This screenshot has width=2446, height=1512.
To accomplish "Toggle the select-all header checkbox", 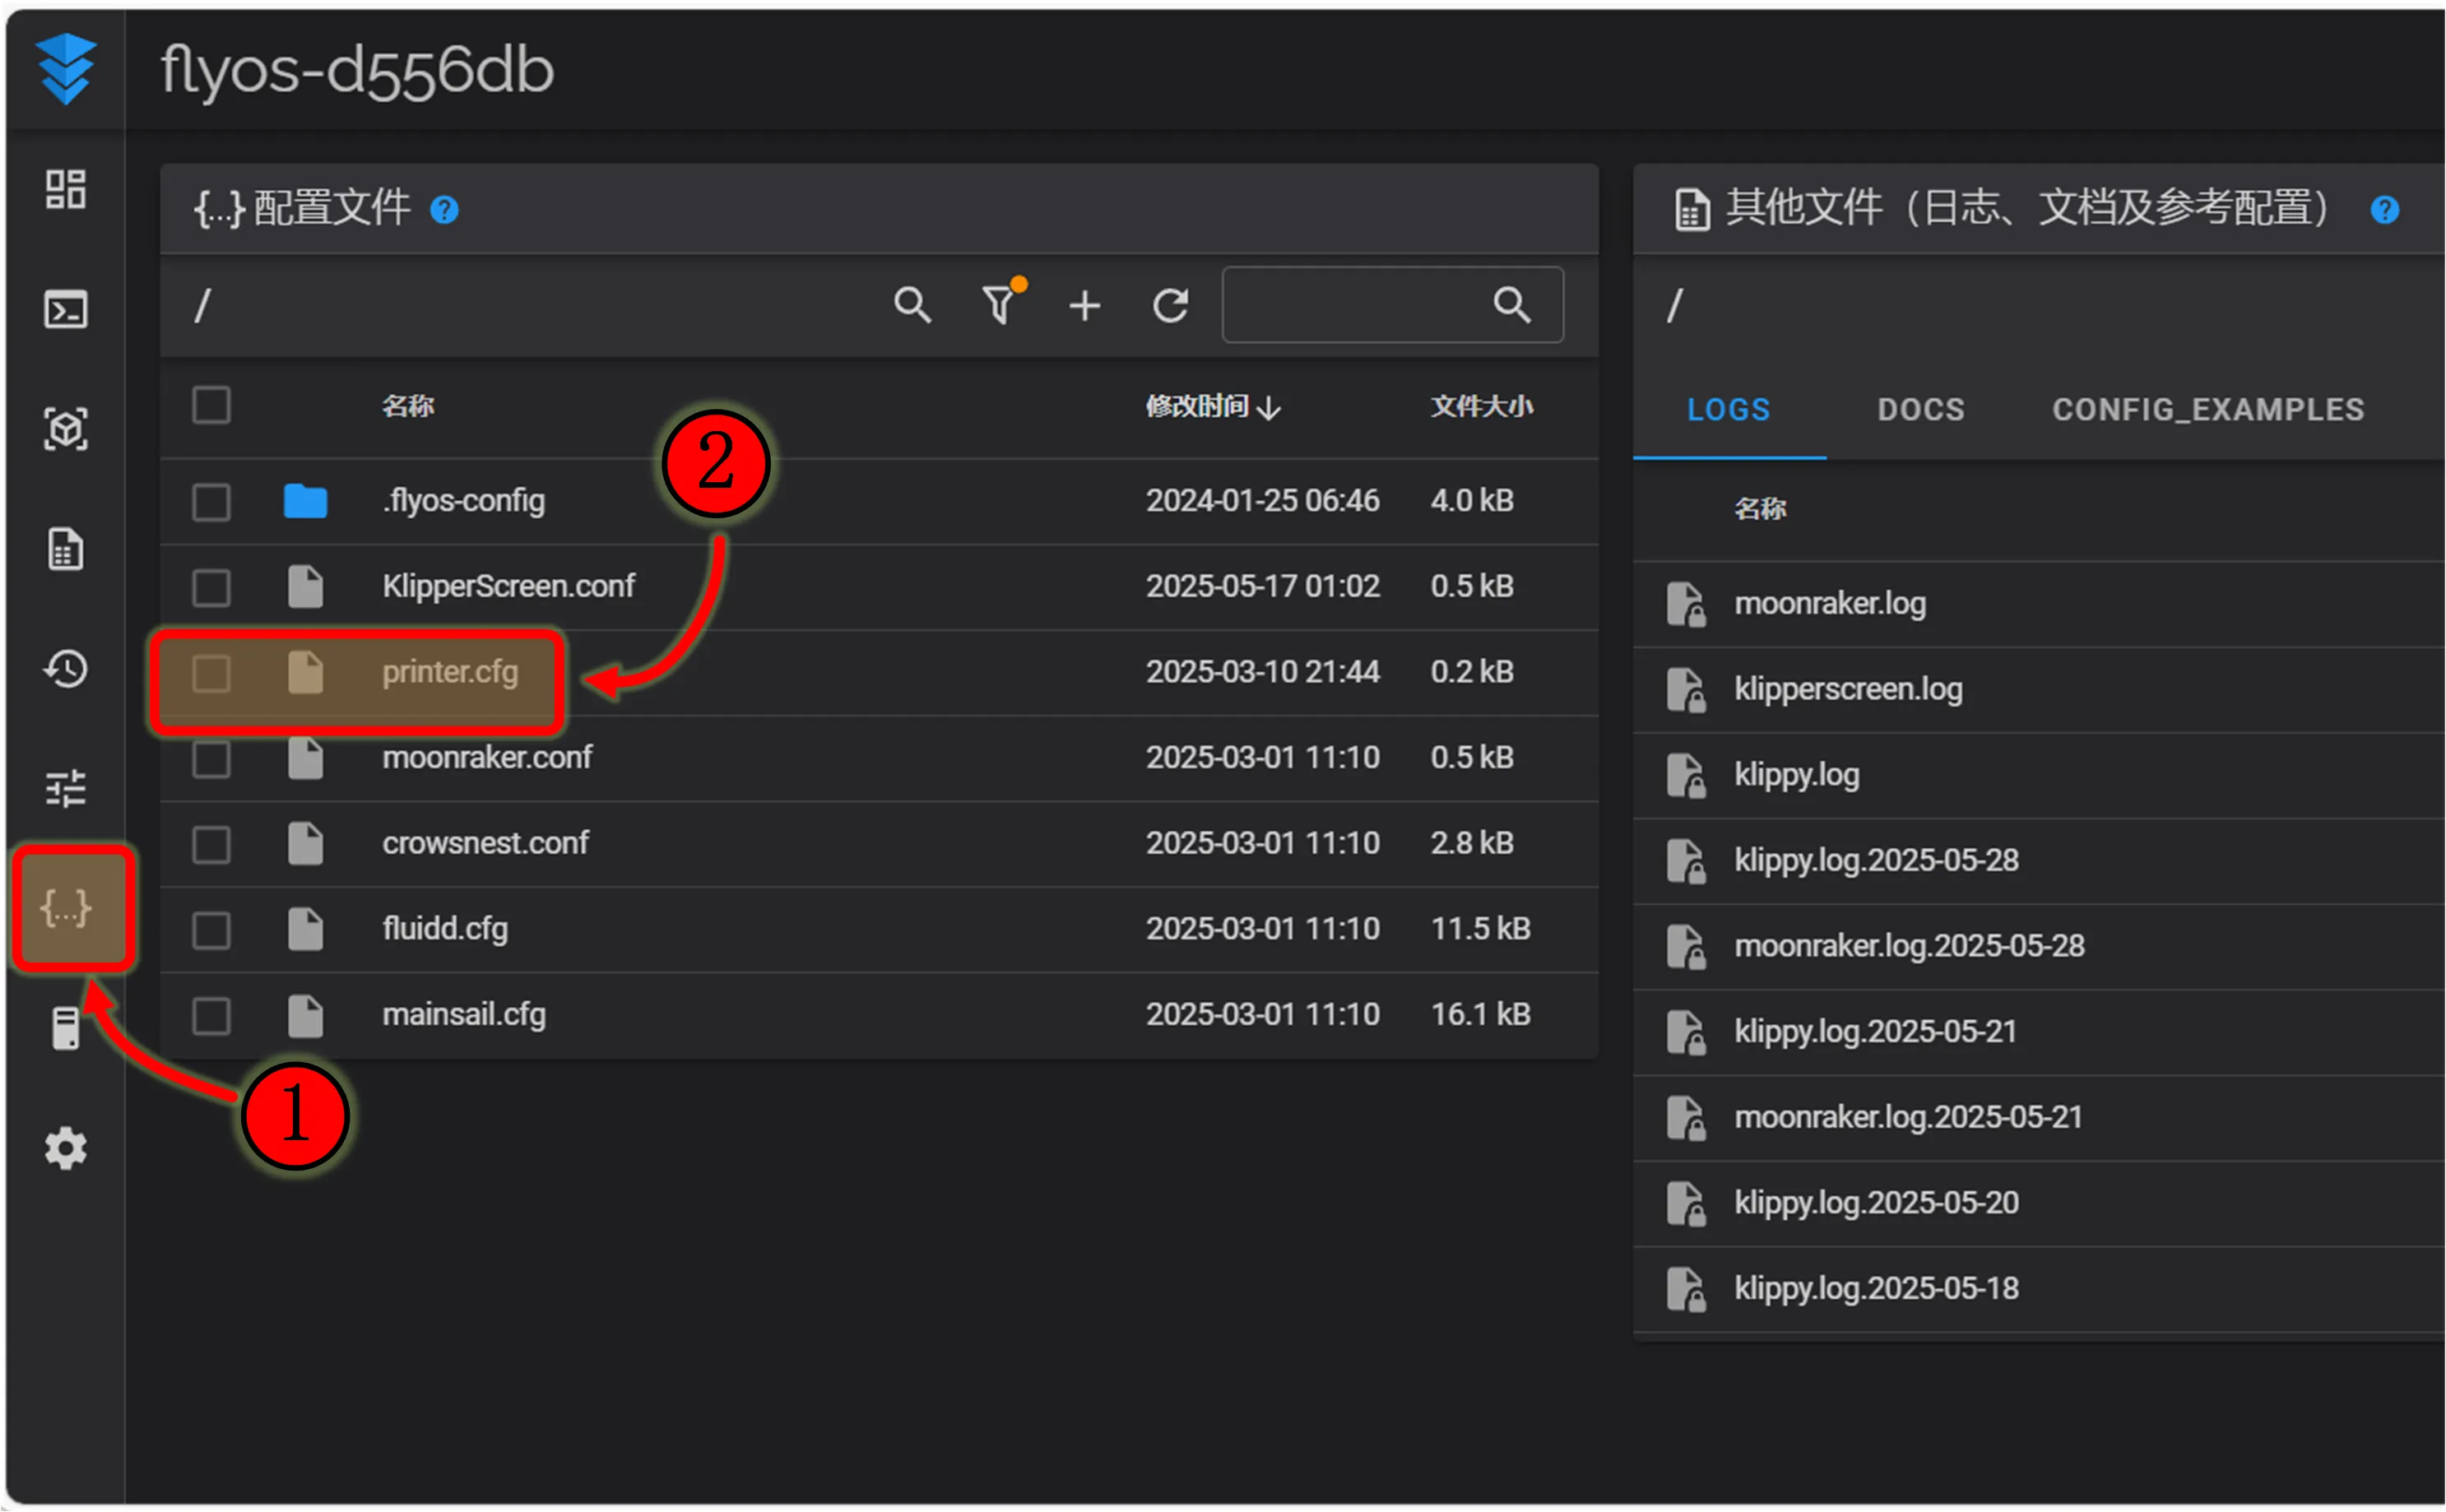I will [x=211, y=405].
